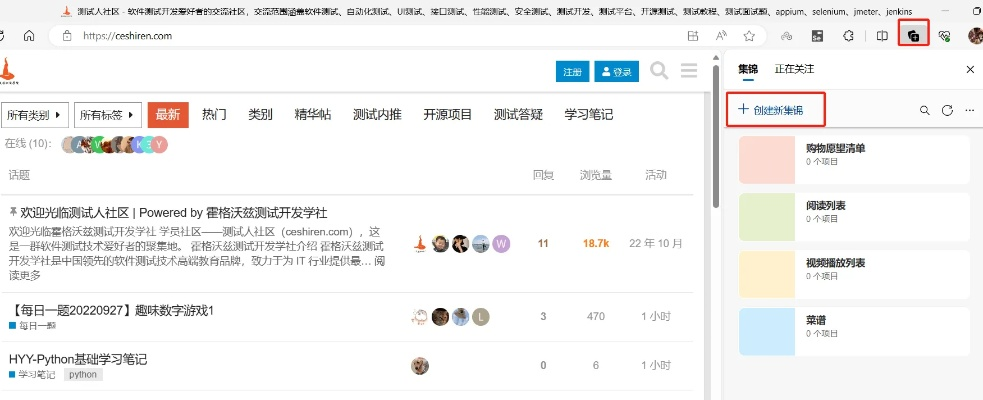Open the 所有标签 dropdown
The image size is (983, 400).
(x=108, y=115)
